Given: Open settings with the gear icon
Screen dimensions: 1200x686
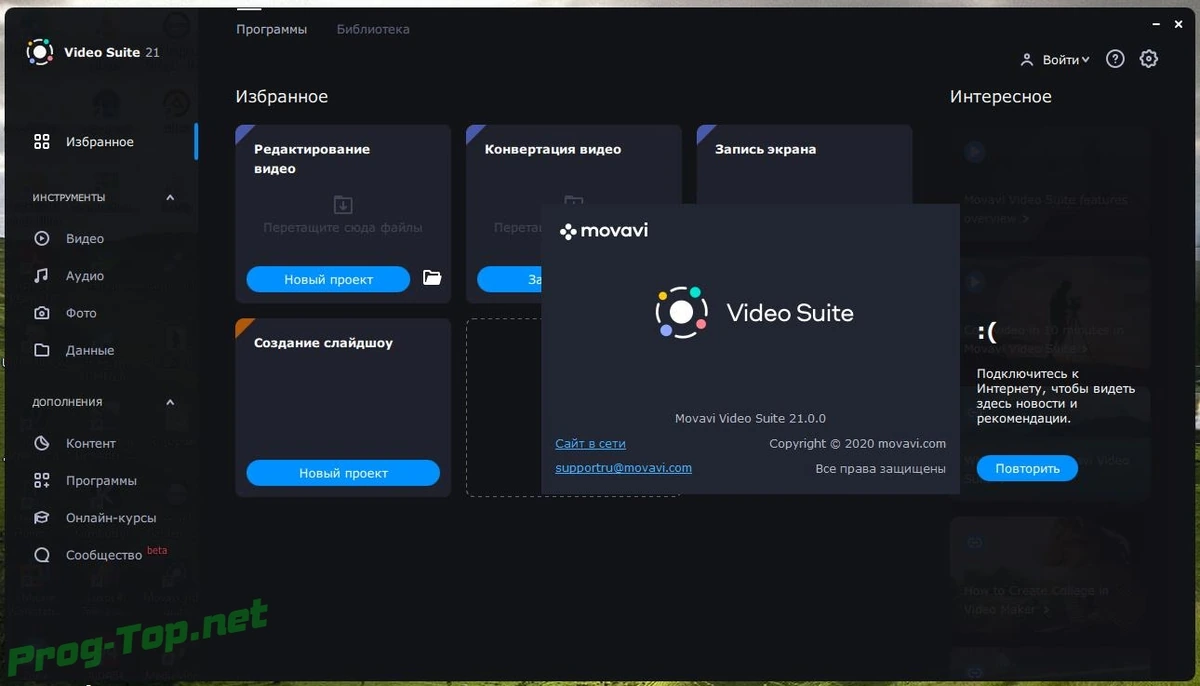Looking at the screenshot, I should tap(1149, 59).
